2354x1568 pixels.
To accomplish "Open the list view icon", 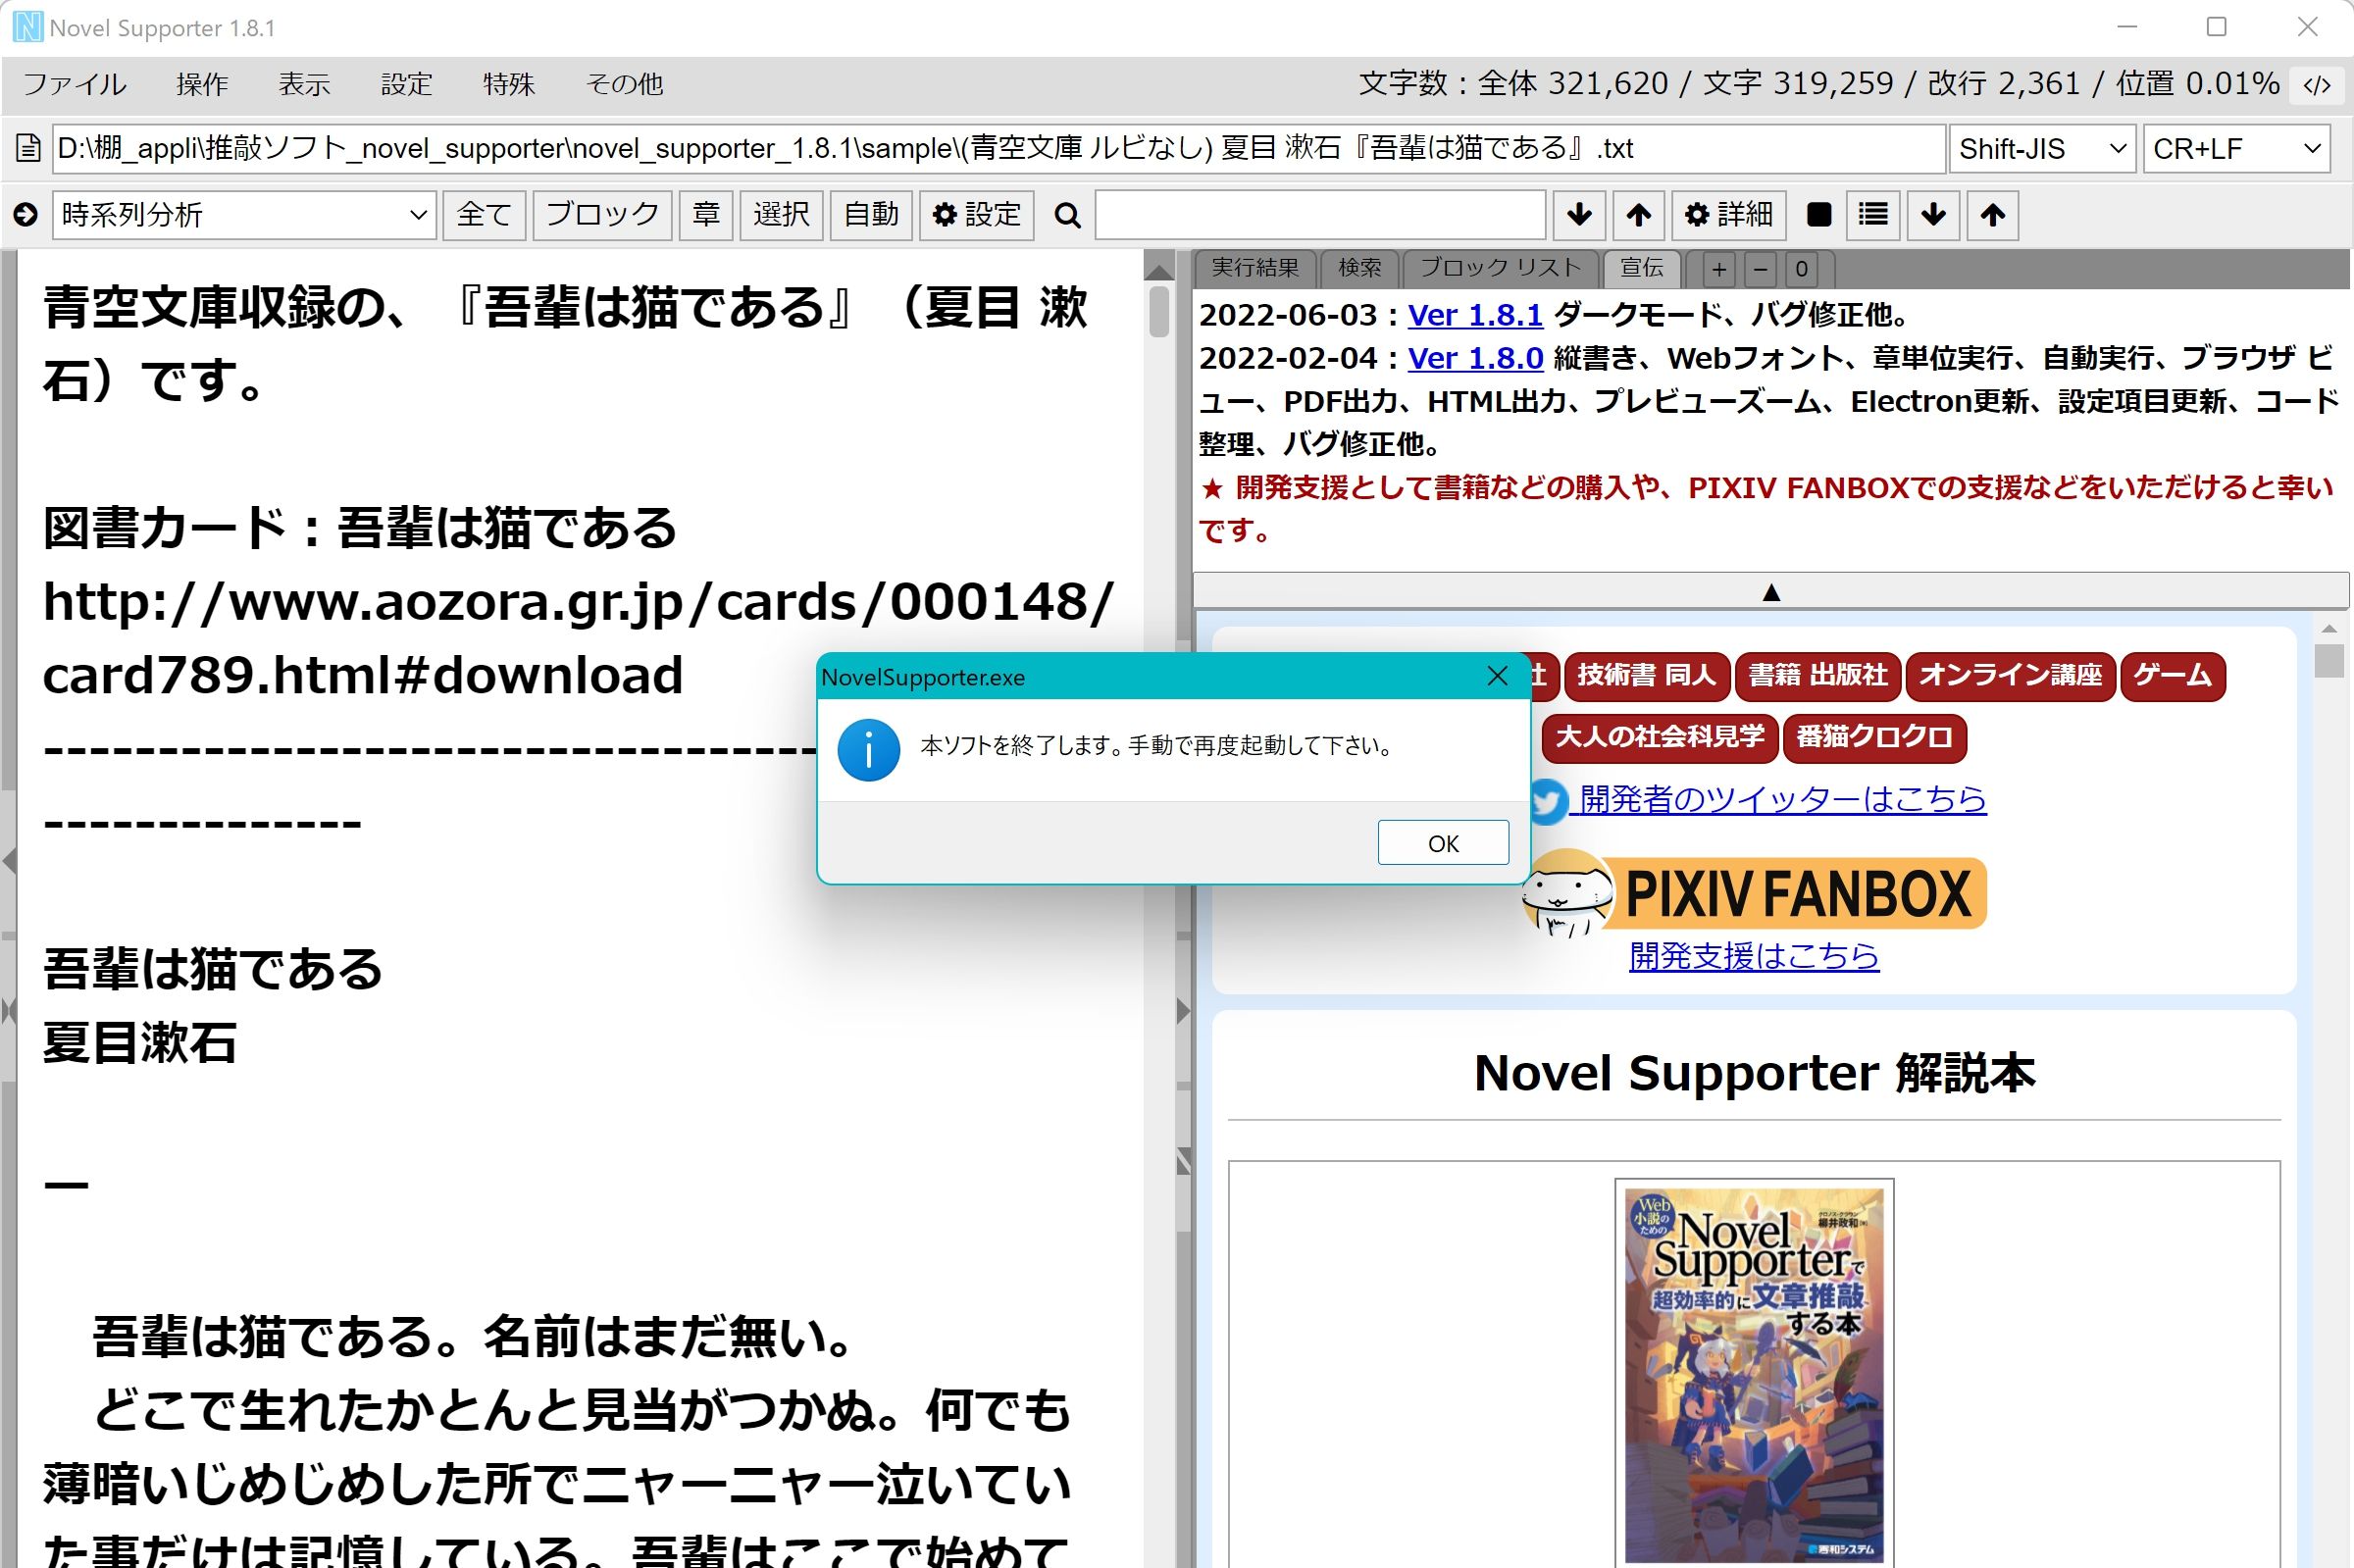I will tap(1873, 215).
